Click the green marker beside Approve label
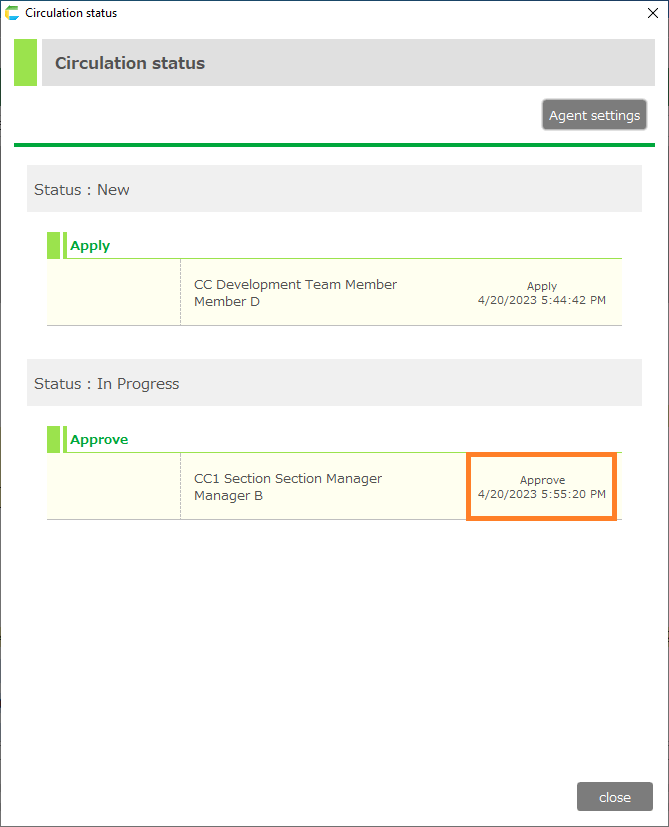The height and width of the screenshot is (827, 669). click(54, 439)
